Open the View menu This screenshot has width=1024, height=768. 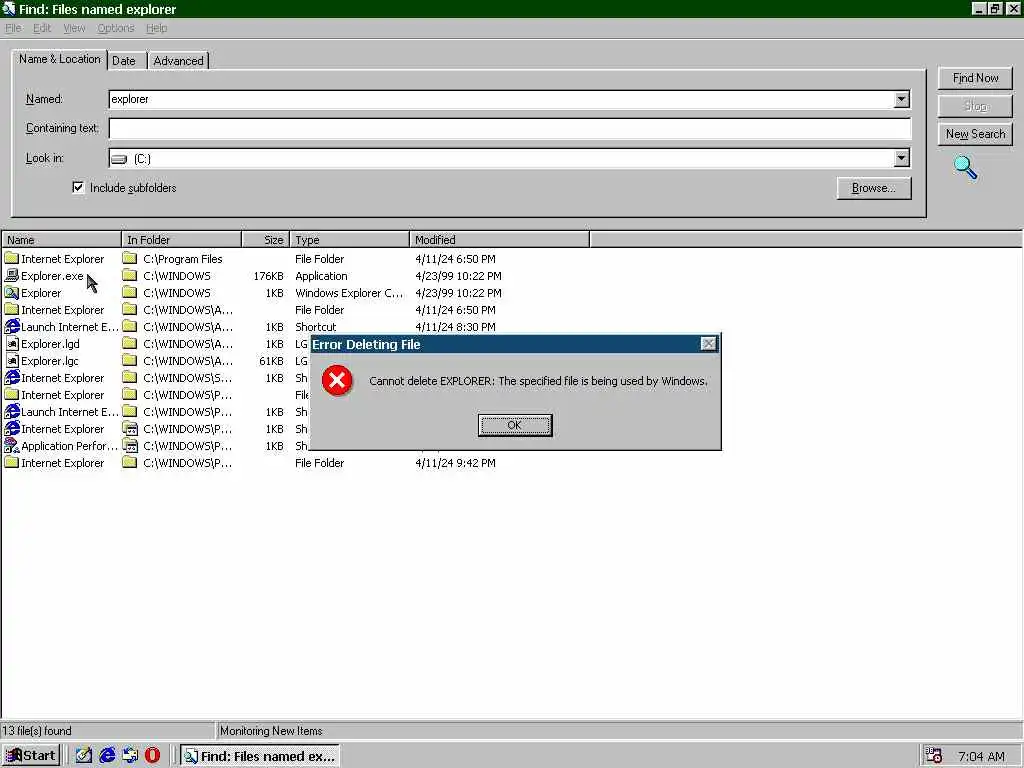coord(74,28)
